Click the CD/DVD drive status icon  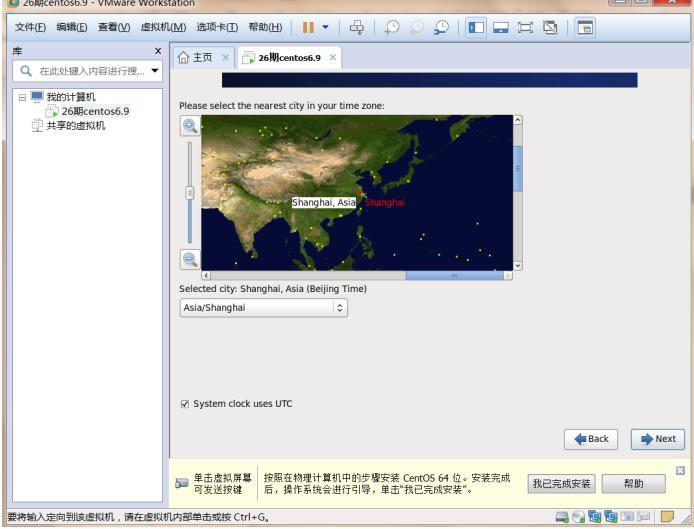(x=578, y=517)
